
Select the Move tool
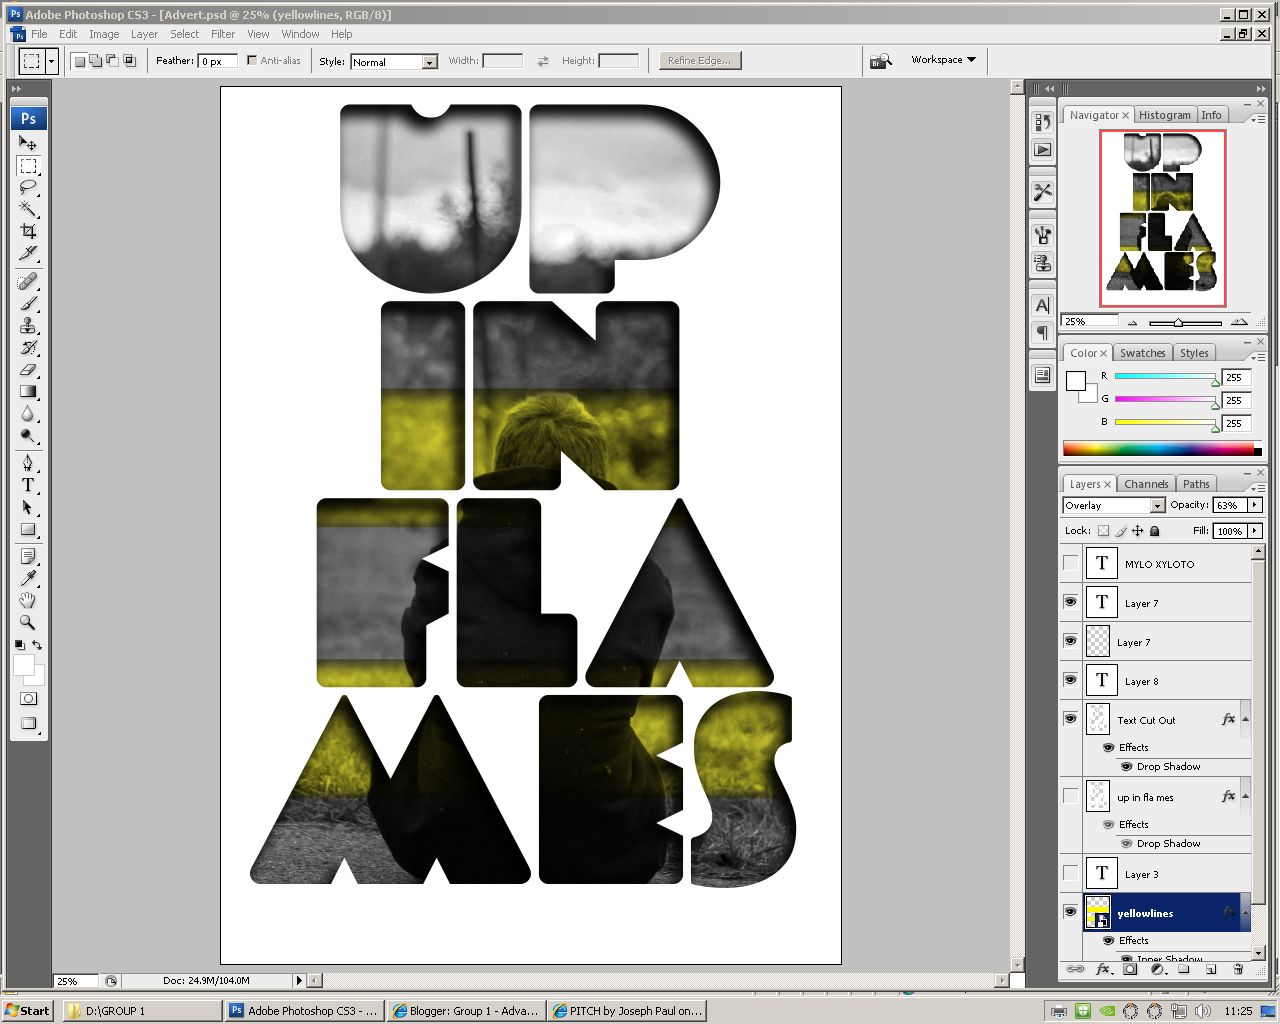tap(28, 143)
